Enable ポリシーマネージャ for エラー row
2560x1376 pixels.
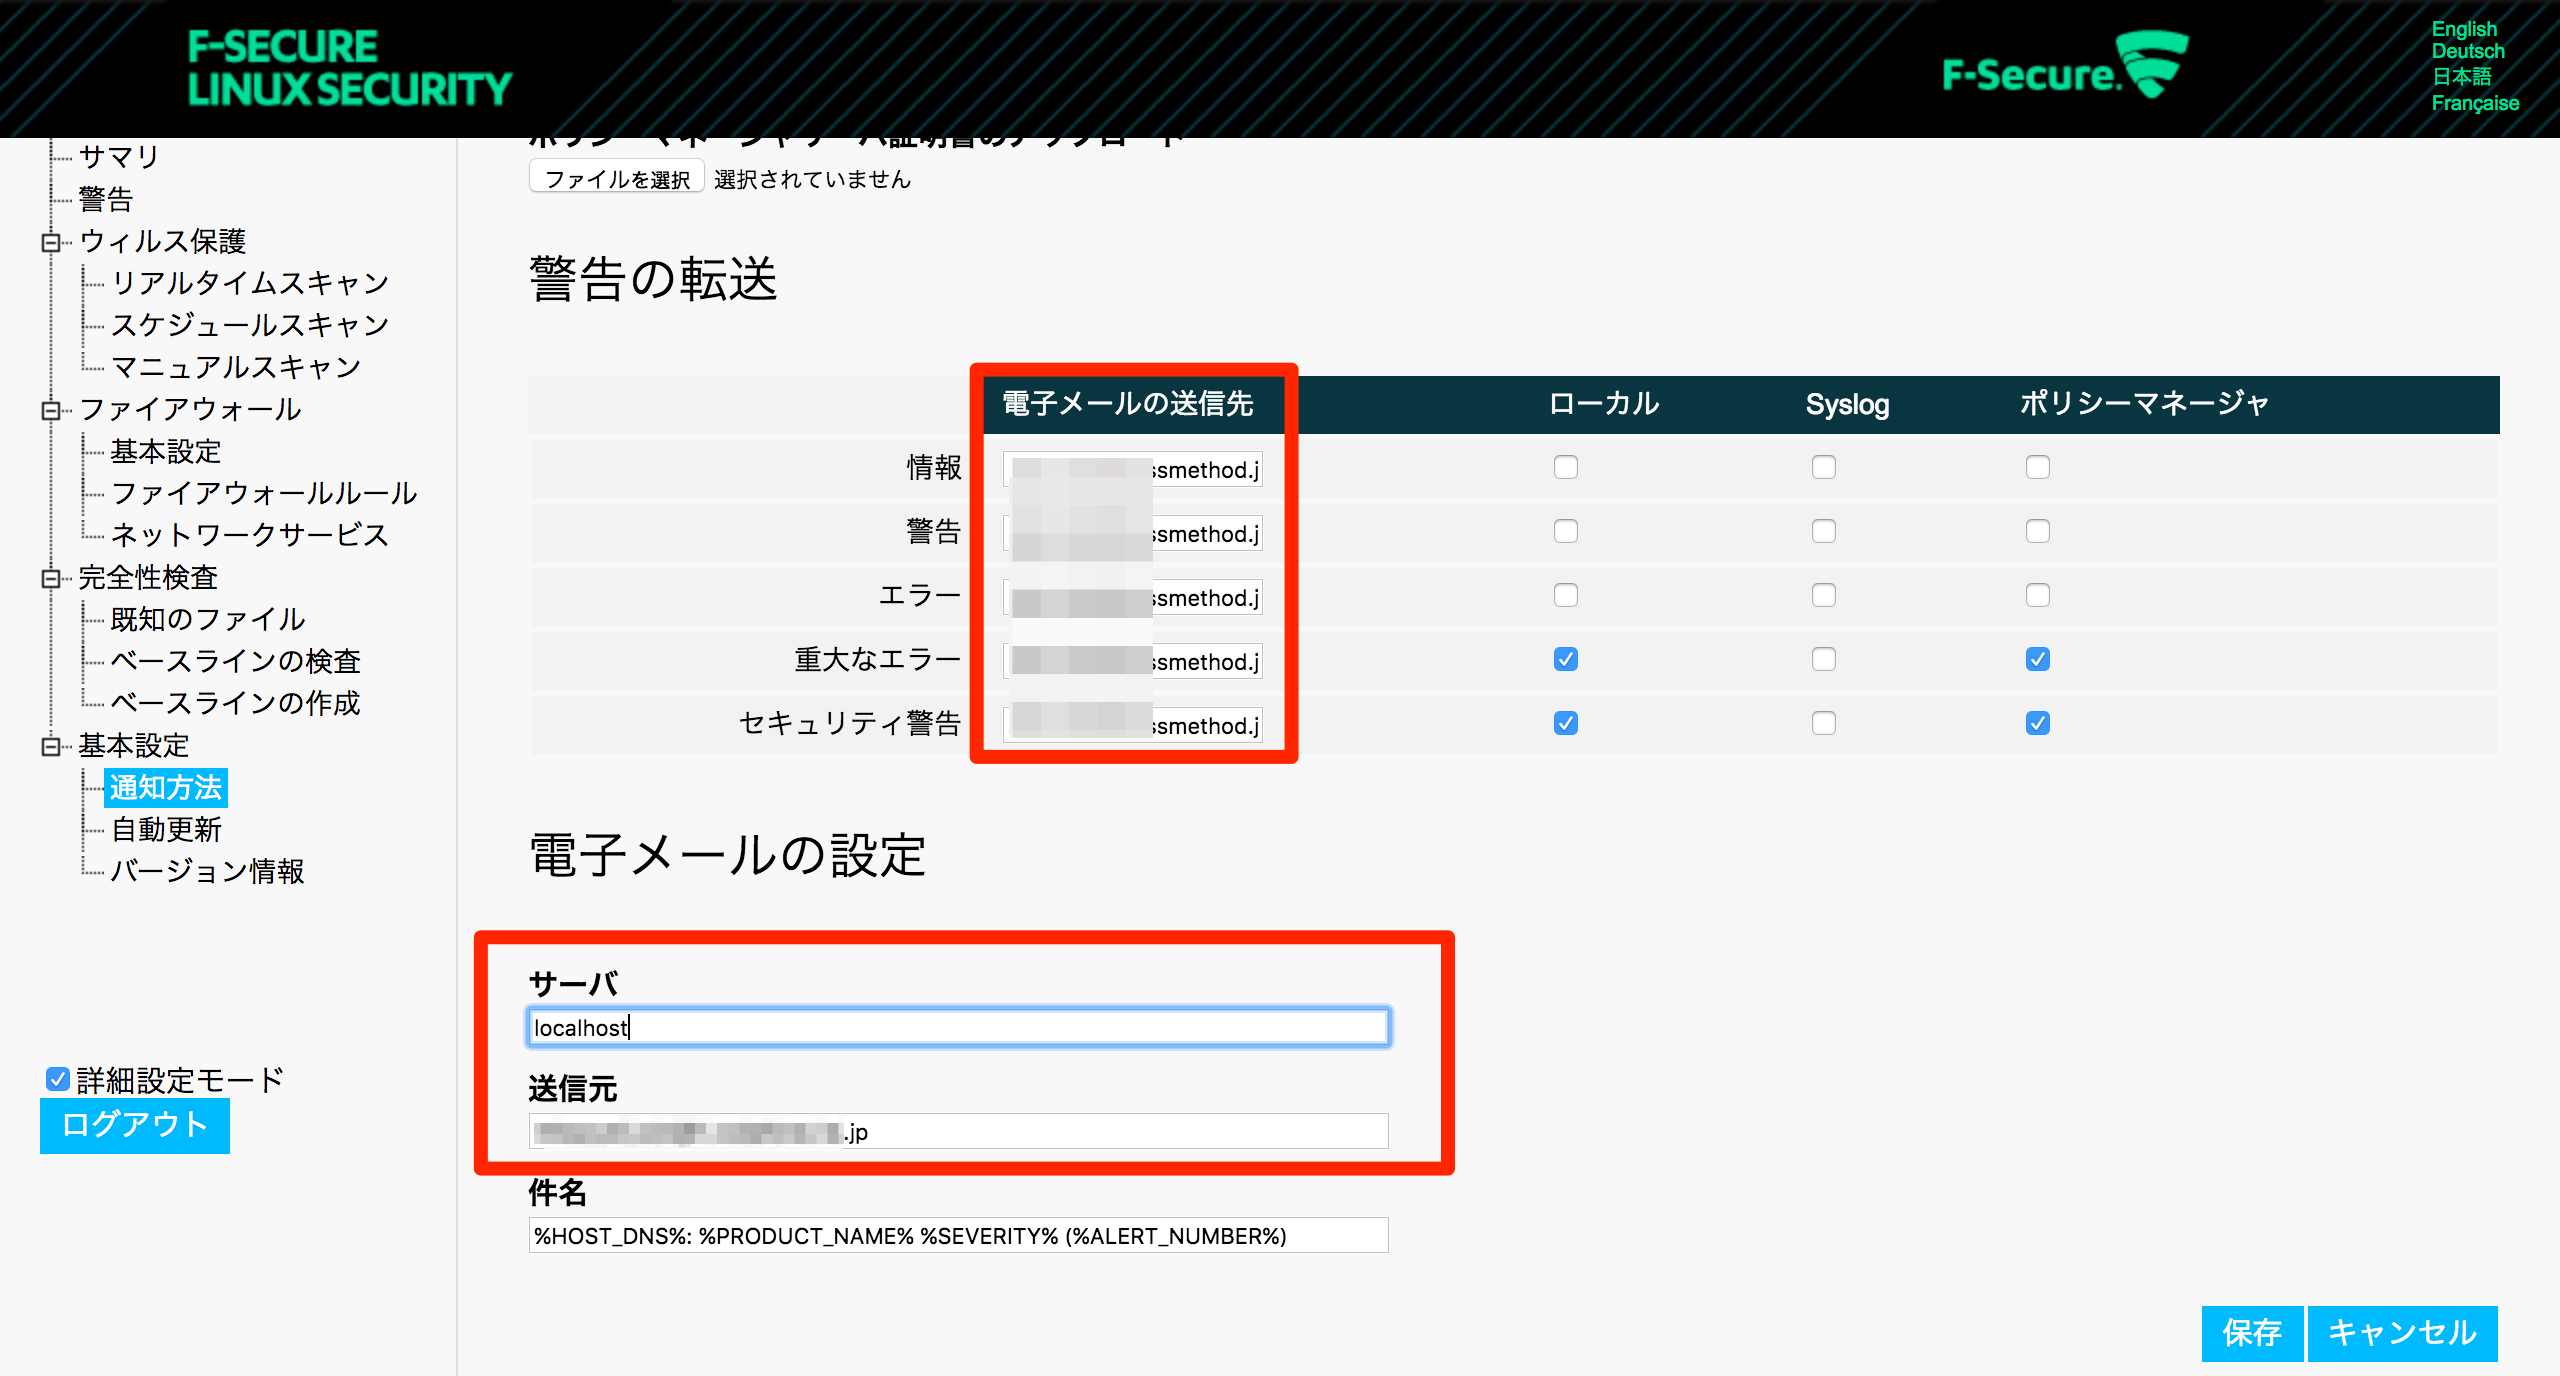pos(2038,595)
